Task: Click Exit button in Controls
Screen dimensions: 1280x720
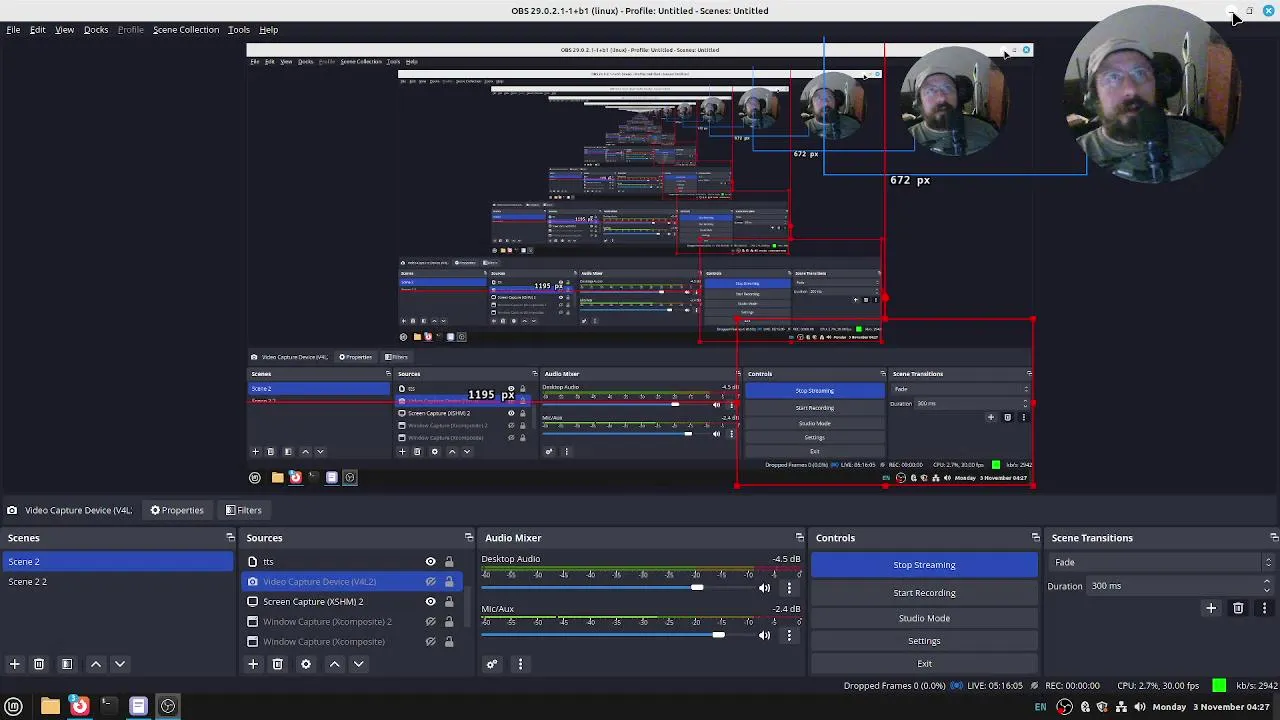Action: pos(924,664)
